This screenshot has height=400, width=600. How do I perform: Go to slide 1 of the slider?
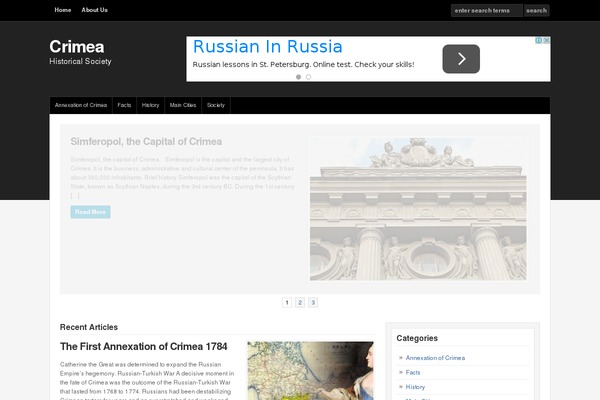click(x=287, y=303)
